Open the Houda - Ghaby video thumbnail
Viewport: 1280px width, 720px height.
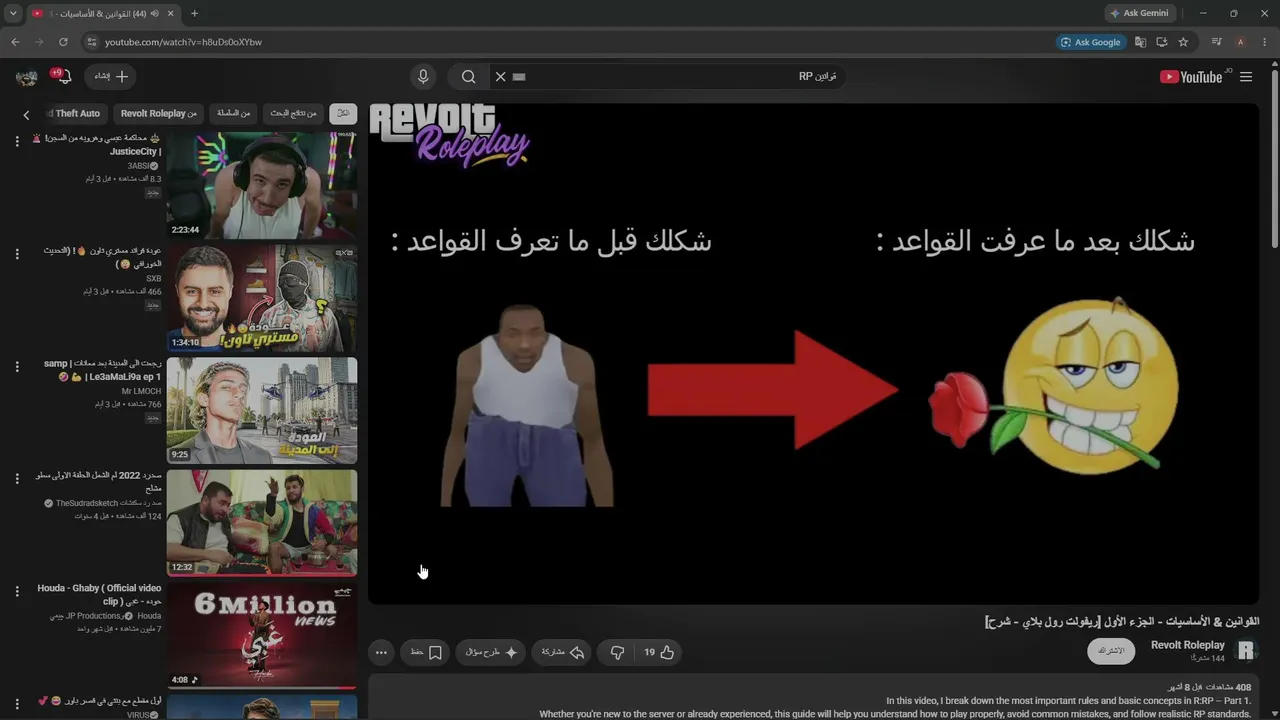[262, 636]
